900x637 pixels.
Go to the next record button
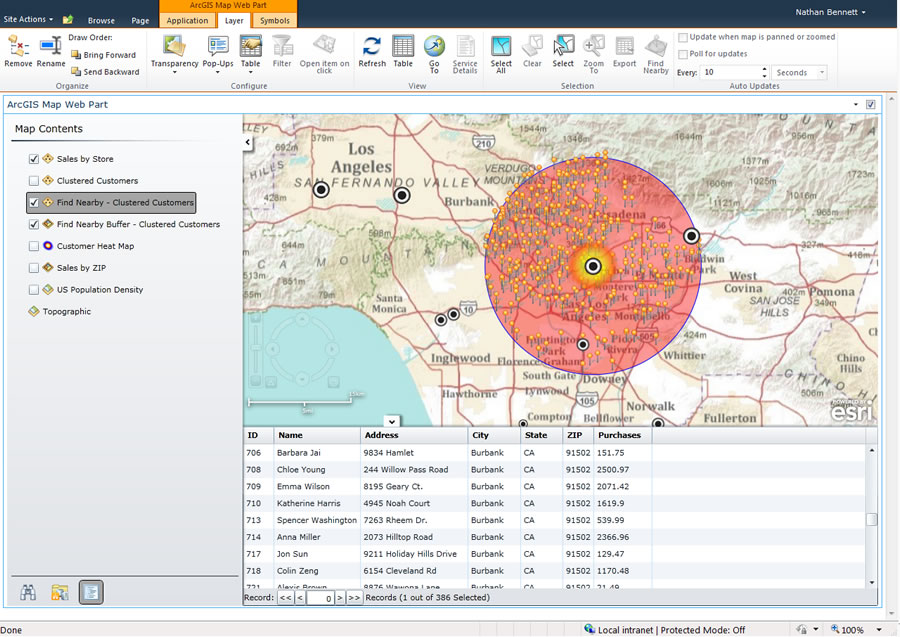point(340,598)
